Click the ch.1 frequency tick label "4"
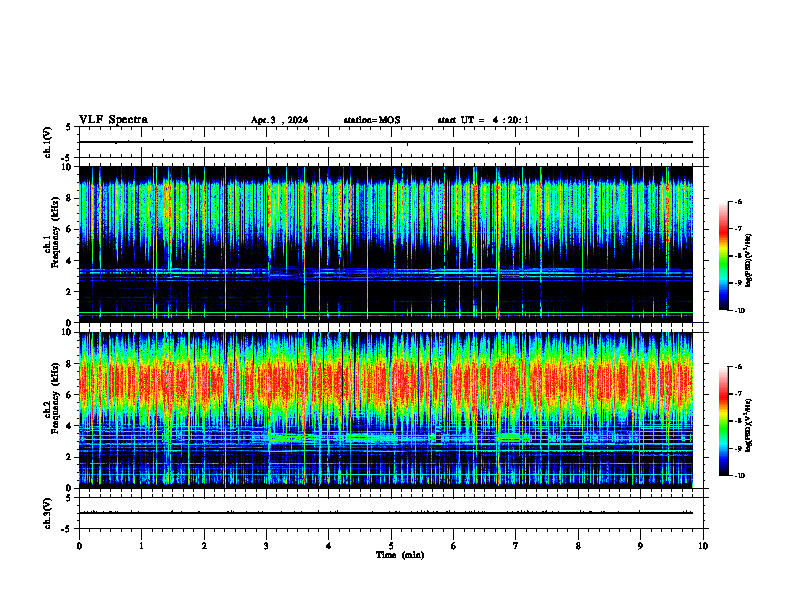The height and width of the screenshot is (612, 792). (x=70, y=261)
